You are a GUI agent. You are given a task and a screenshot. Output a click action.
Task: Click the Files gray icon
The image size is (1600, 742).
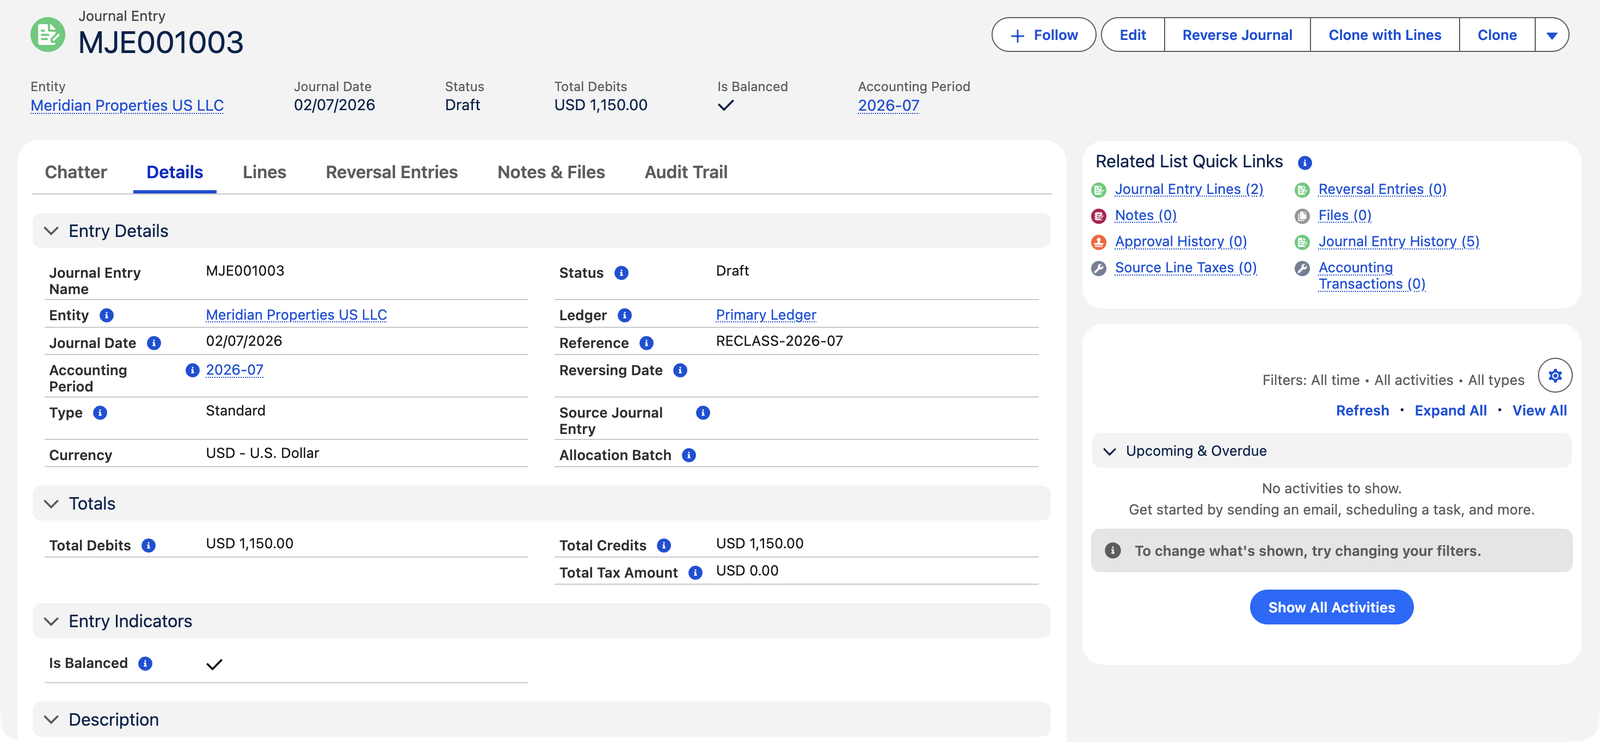(x=1302, y=216)
